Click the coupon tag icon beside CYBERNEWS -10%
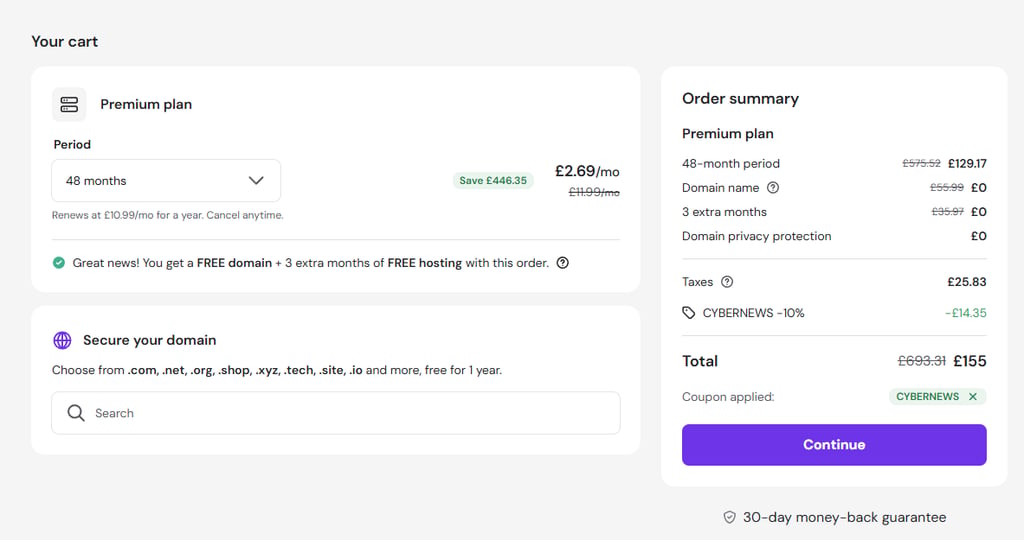1024x540 pixels. click(688, 313)
